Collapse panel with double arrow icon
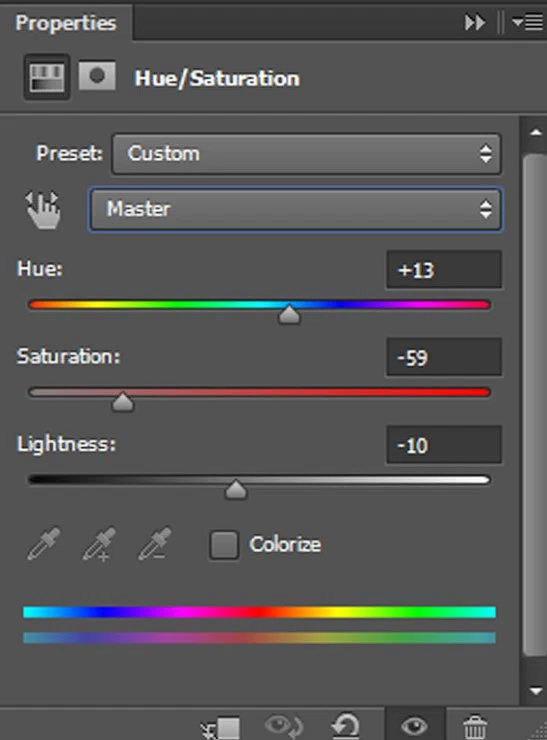The height and width of the screenshot is (740, 547). click(475, 22)
